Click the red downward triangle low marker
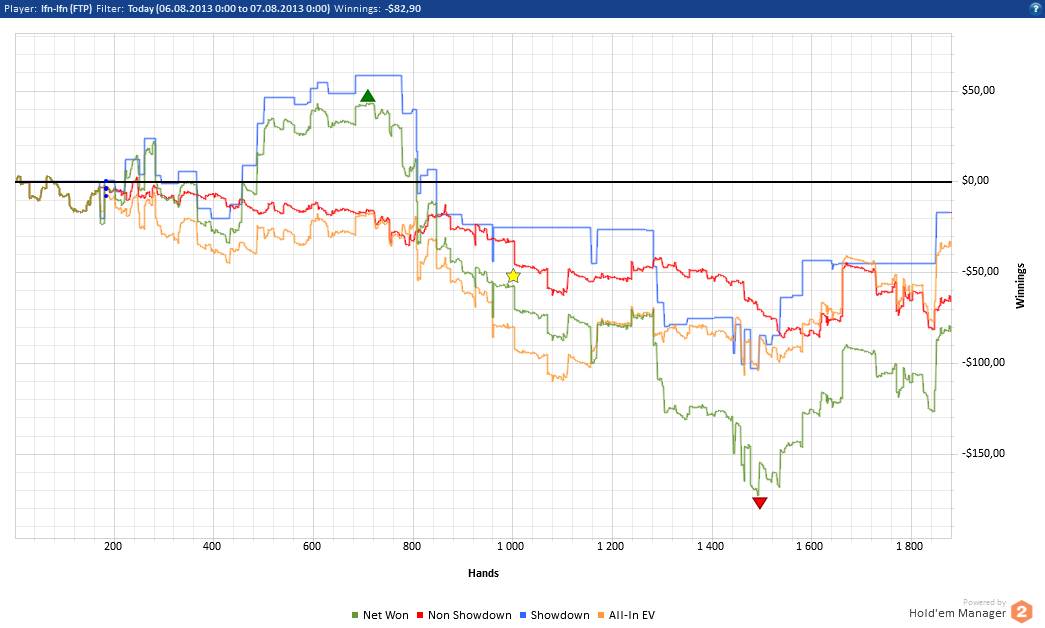Screen dimensions: 1045x628 760,502
